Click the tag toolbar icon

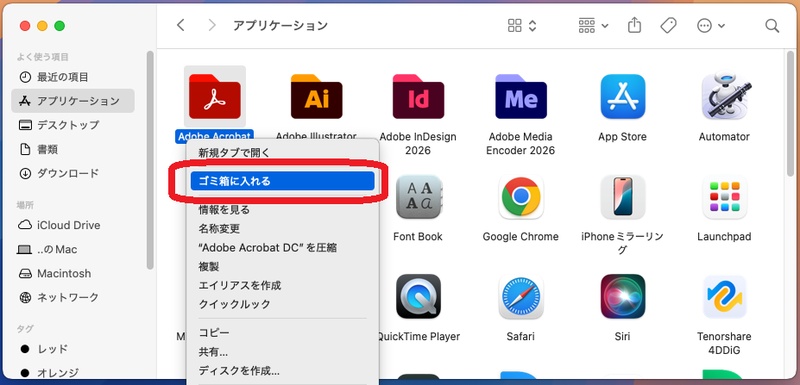click(x=668, y=25)
